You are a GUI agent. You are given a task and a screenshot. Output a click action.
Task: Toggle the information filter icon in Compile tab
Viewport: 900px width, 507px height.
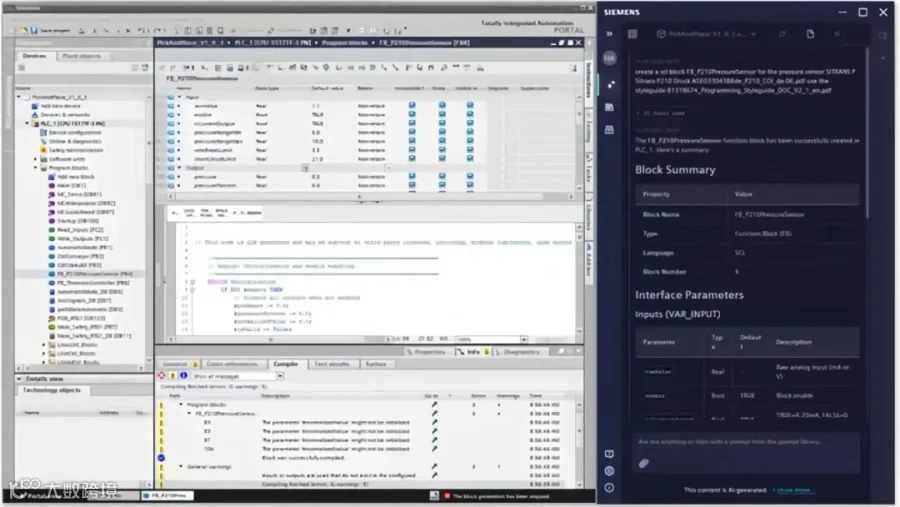pos(183,376)
